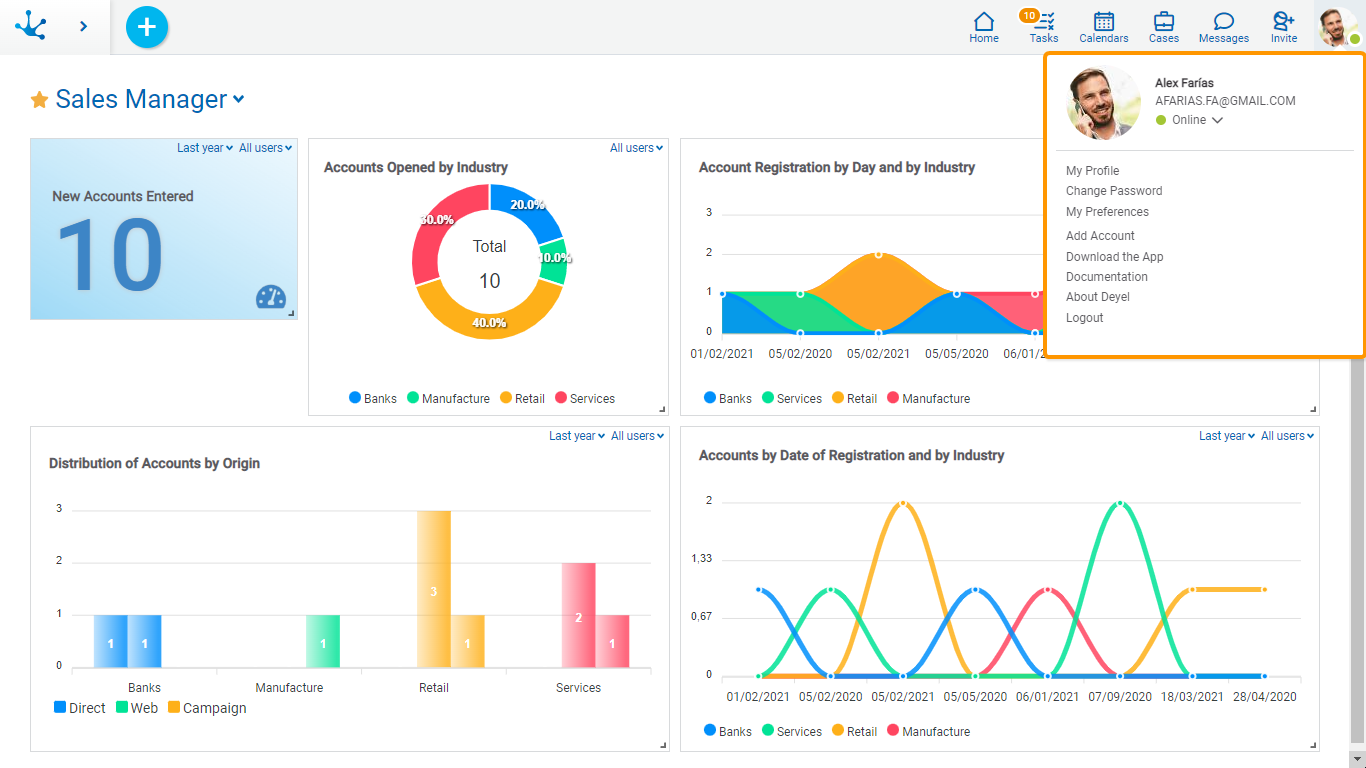Click the Deyel logo icon
This screenshot has width=1366, height=768.
coord(31,26)
